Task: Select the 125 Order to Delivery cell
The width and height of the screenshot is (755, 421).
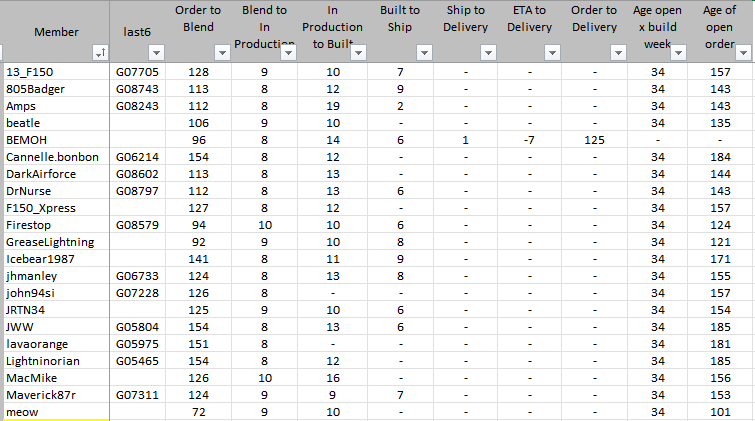Action: (594, 140)
